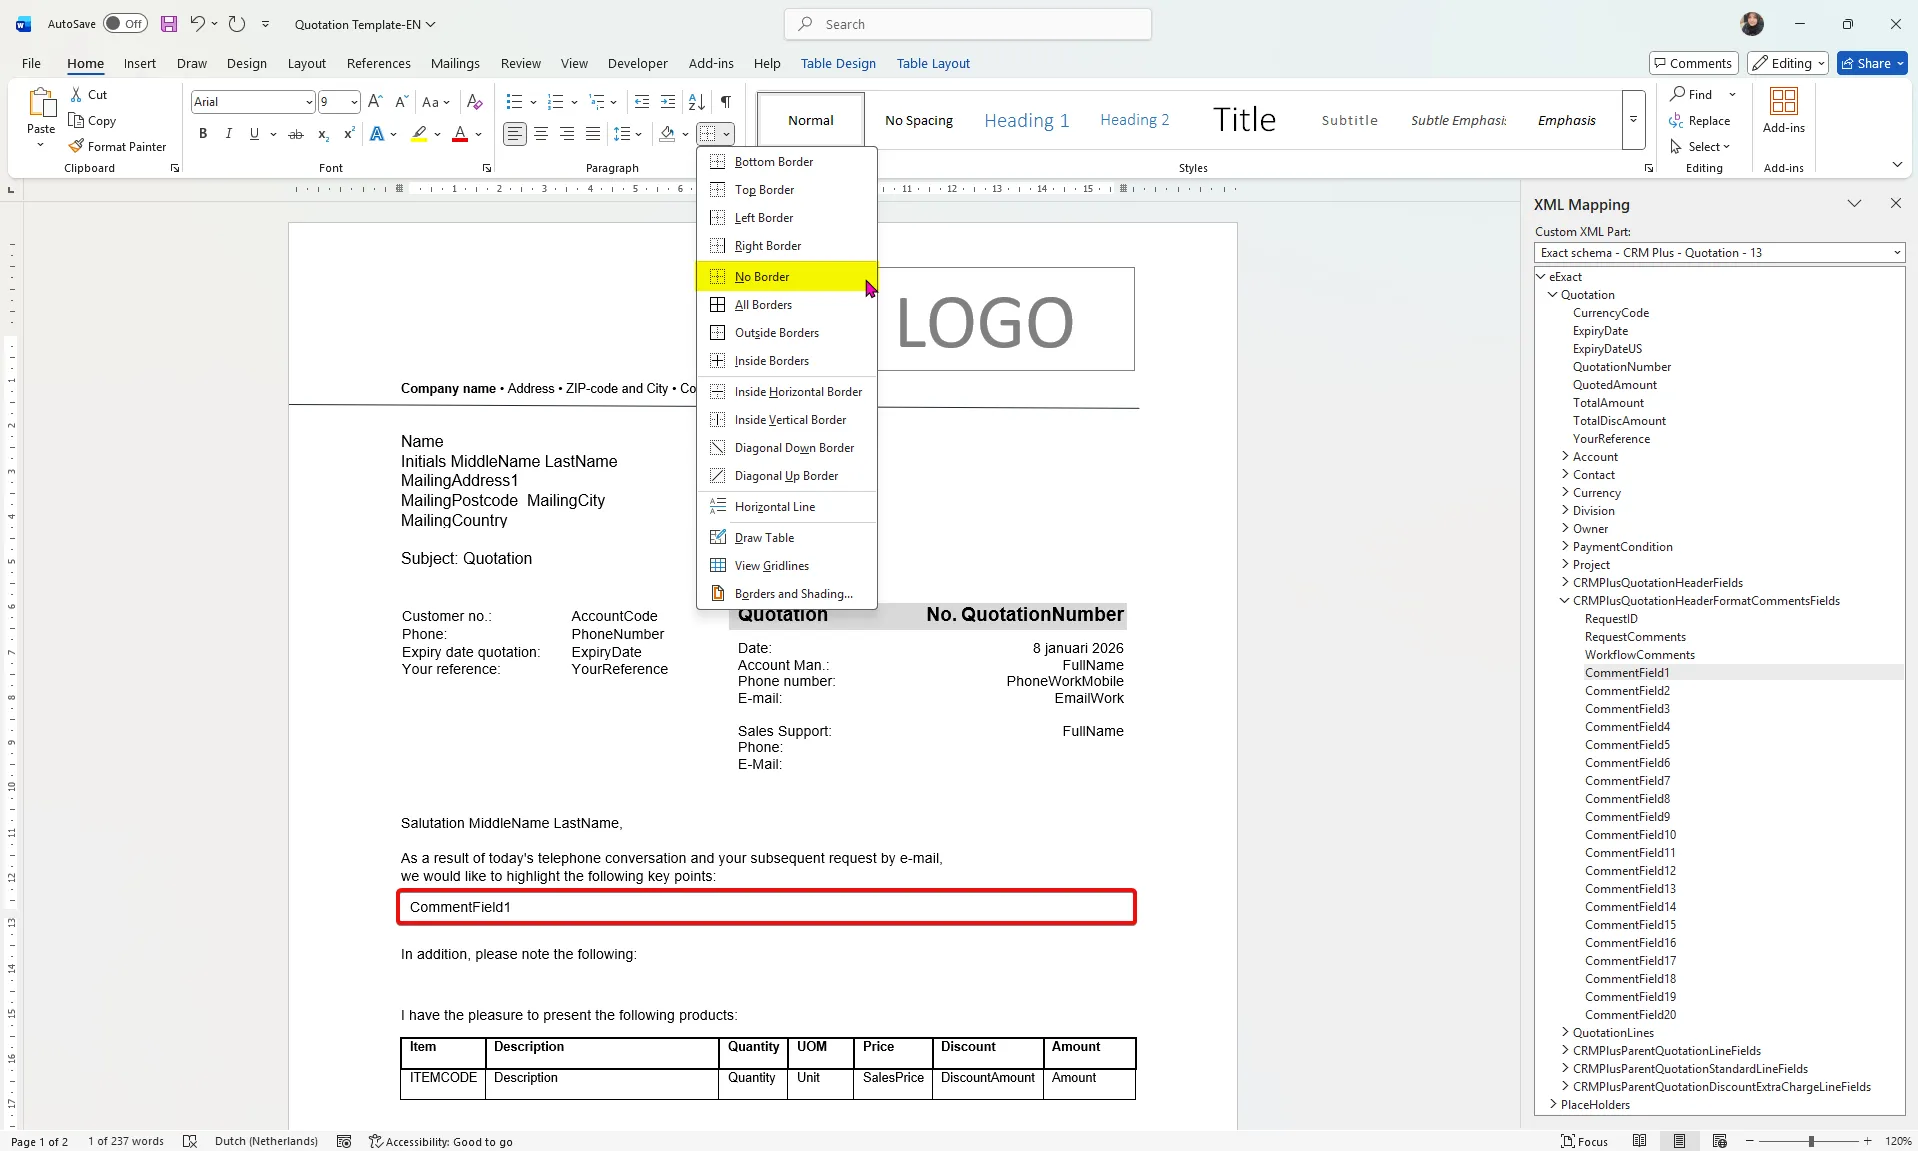The width and height of the screenshot is (1918, 1151).
Task: Click the Clear All Formatting icon
Action: click(475, 102)
